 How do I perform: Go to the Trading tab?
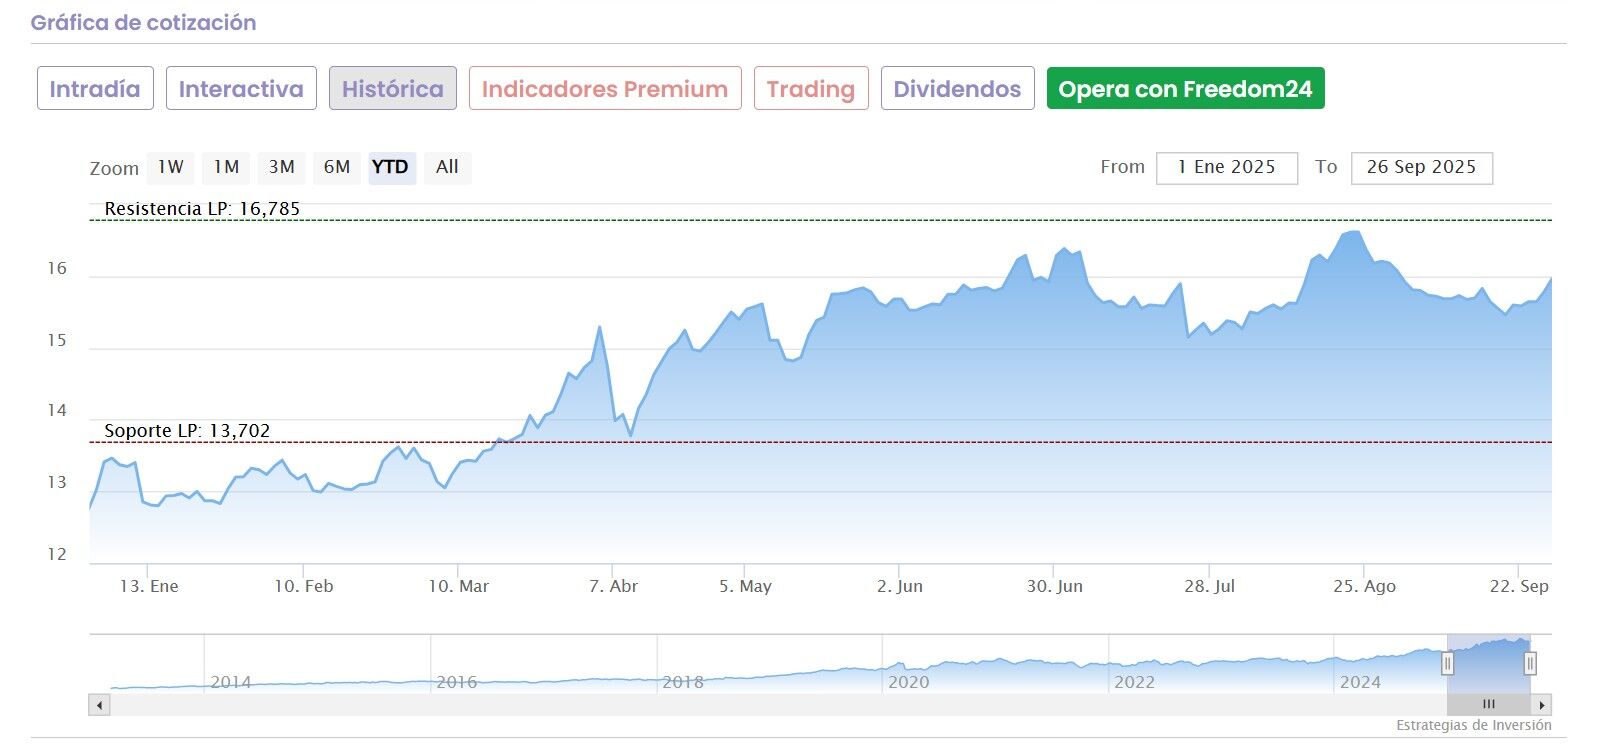[811, 89]
